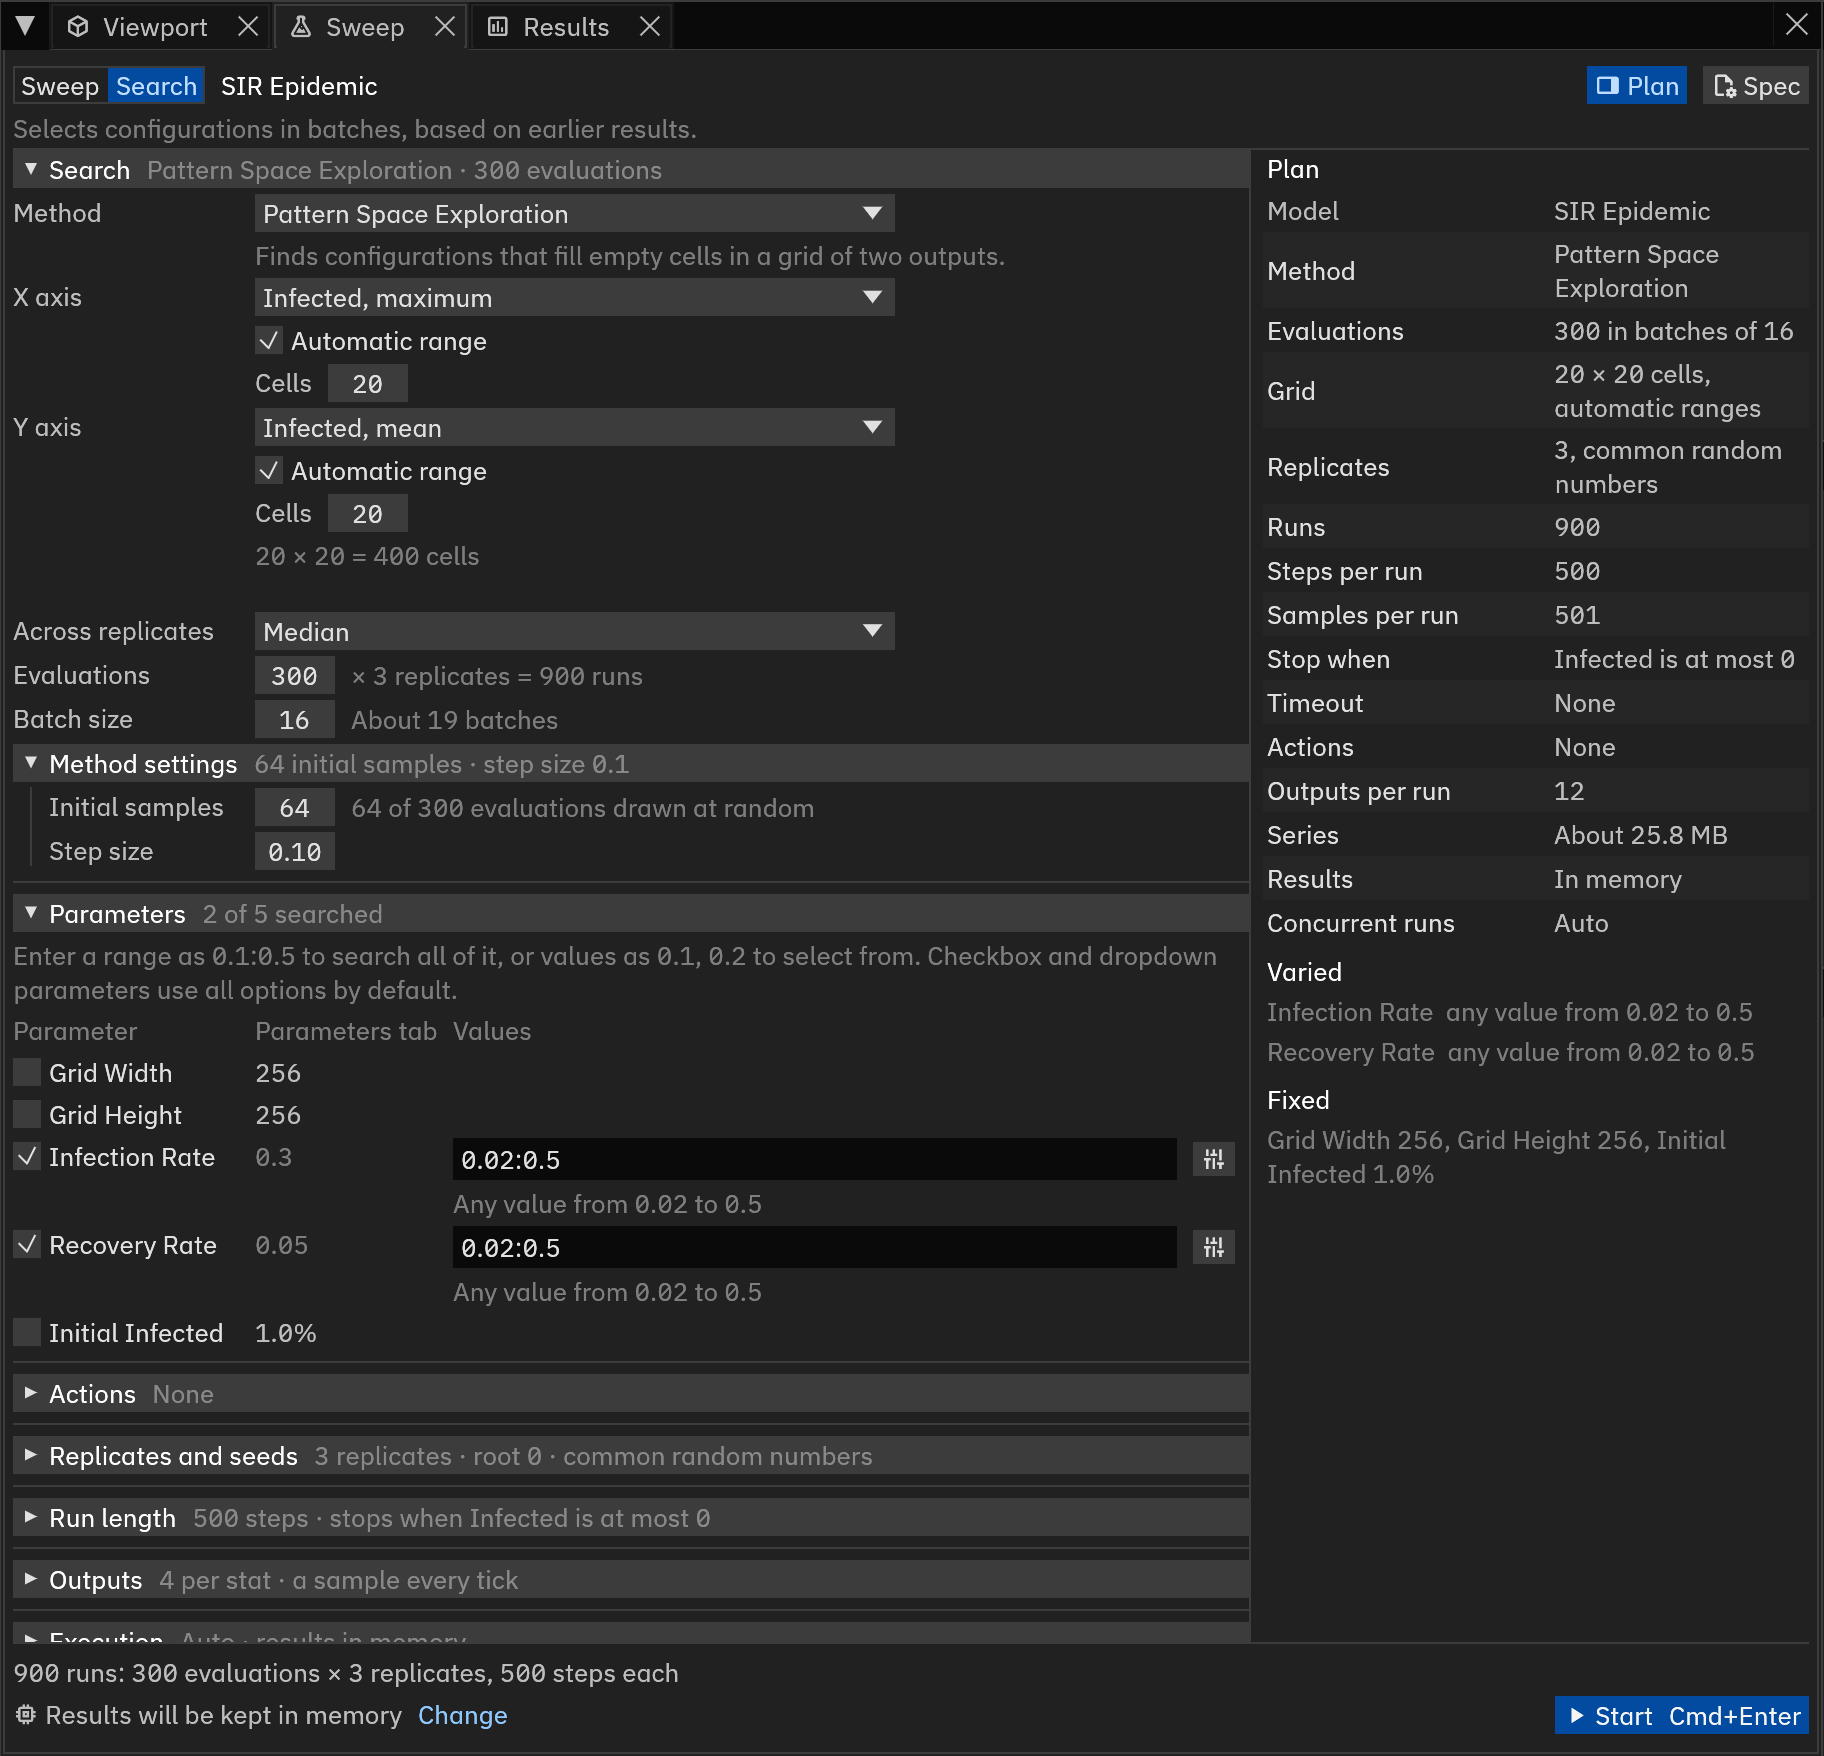
Task: Open the Spec view button
Action: point(1756,86)
